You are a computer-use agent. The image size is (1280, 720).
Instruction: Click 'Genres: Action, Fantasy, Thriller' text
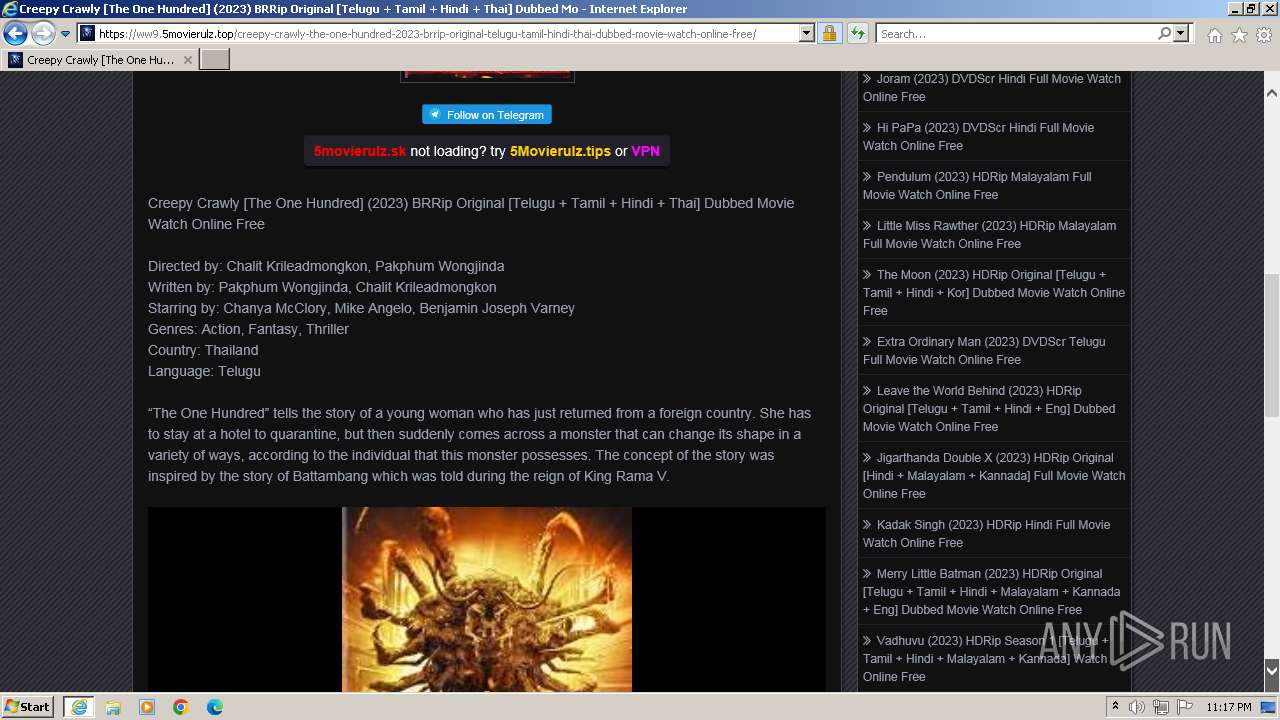pos(248,329)
